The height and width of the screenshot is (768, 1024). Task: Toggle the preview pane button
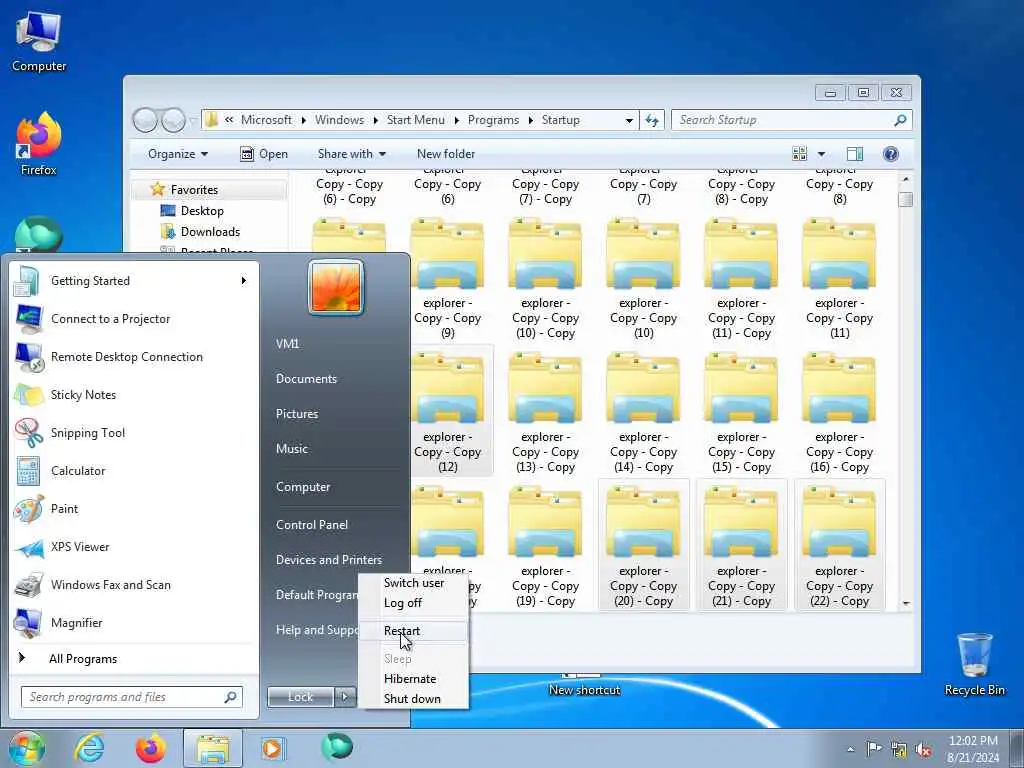coord(855,154)
